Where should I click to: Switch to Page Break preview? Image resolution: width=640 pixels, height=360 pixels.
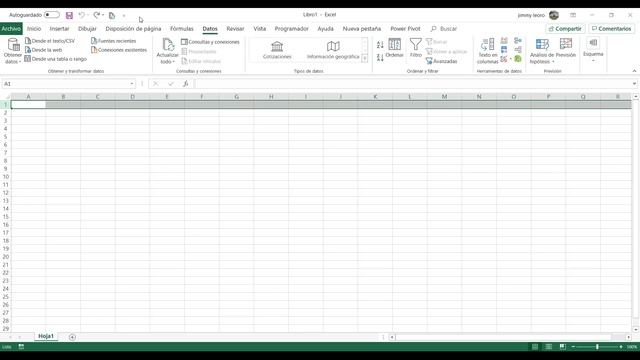562,347
